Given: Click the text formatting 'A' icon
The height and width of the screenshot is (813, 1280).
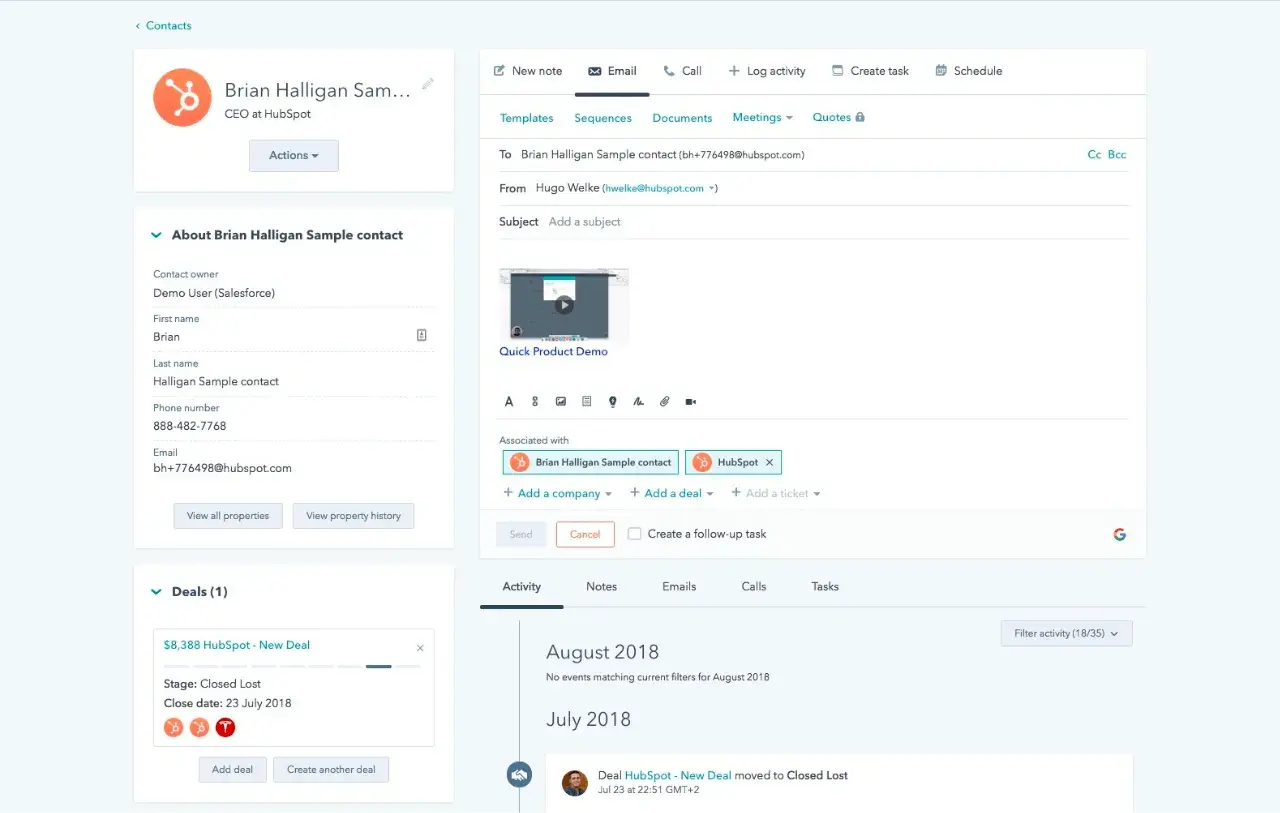Looking at the screenshot, I should coord(509,402).
